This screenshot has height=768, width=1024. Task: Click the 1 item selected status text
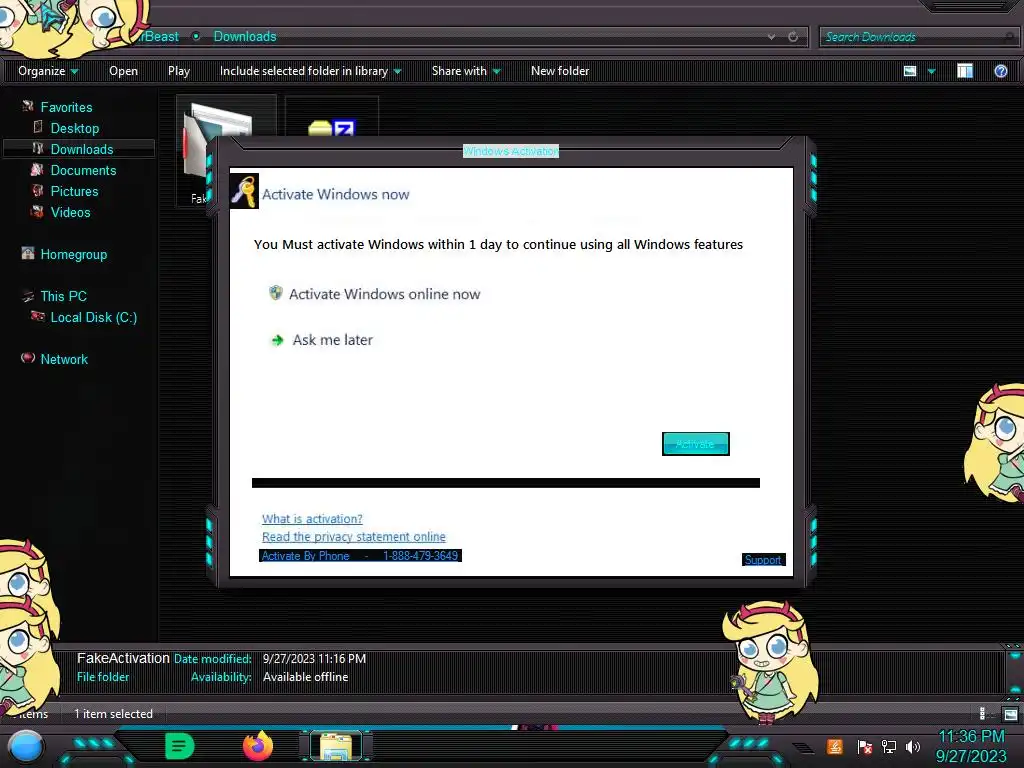point(114,714)
